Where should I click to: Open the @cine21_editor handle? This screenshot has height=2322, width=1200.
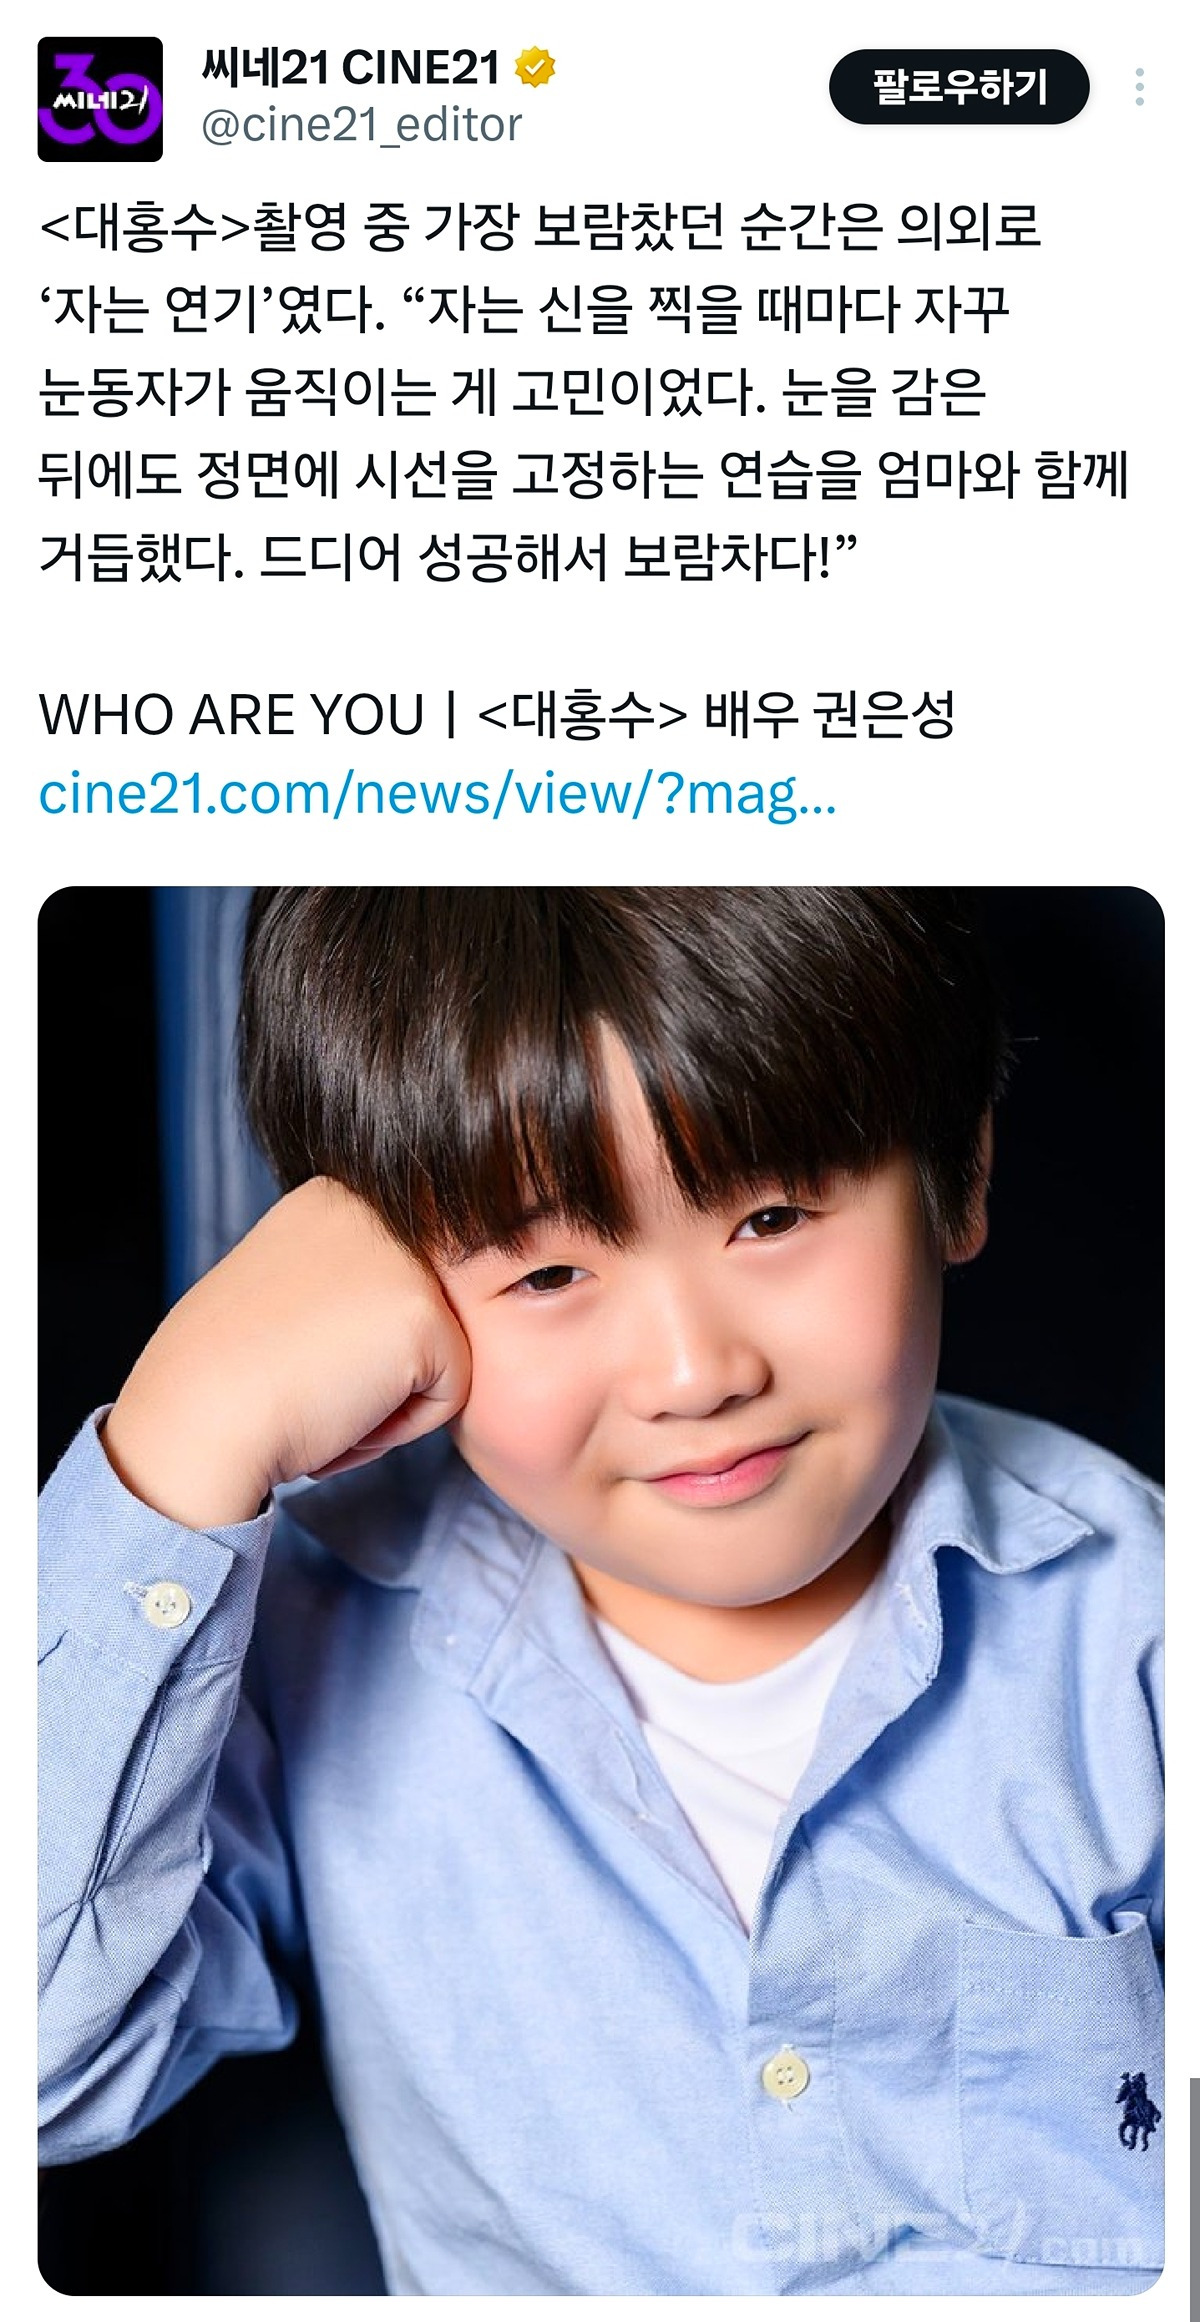[x=362, y=126]
